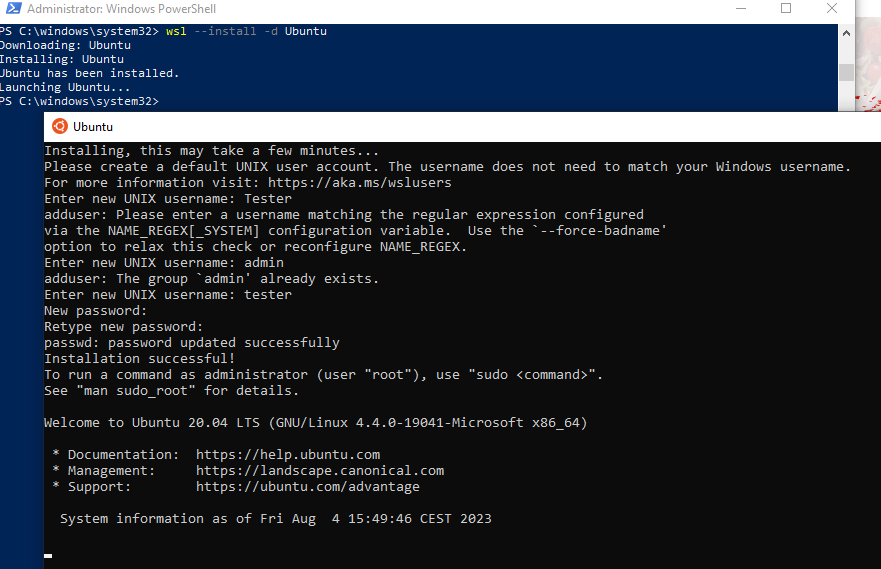
Task: Click the PowerShell icon in title bar
Action: [x=13, y=8]
